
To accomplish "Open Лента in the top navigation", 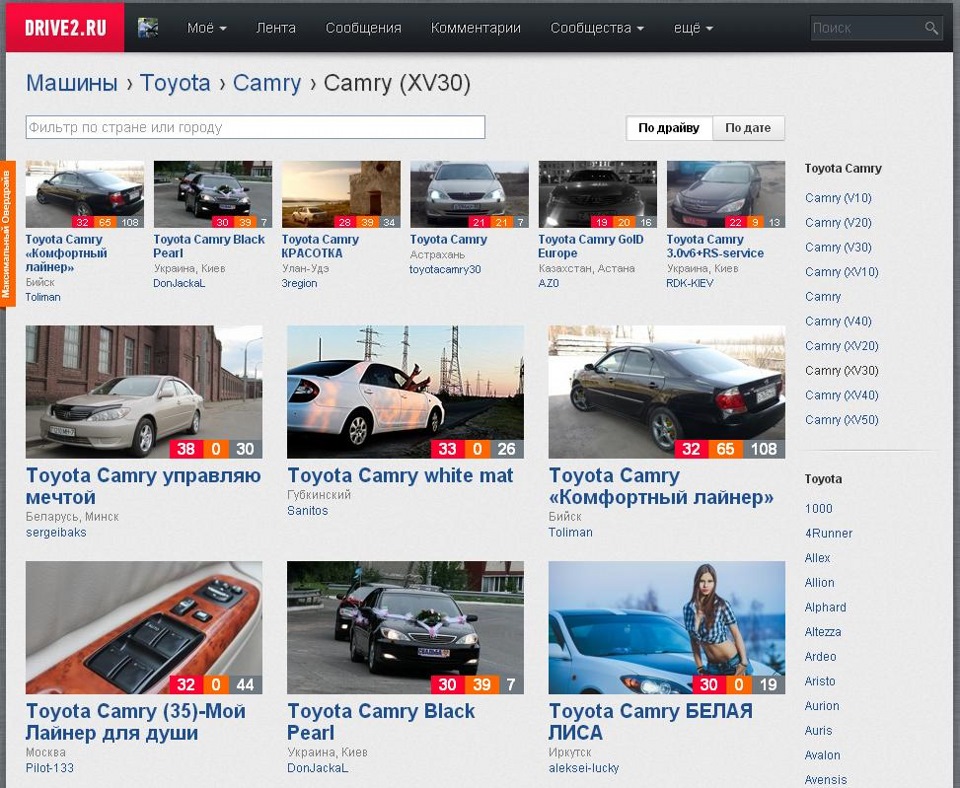I will pyautogui.click(x=276, y=28).
